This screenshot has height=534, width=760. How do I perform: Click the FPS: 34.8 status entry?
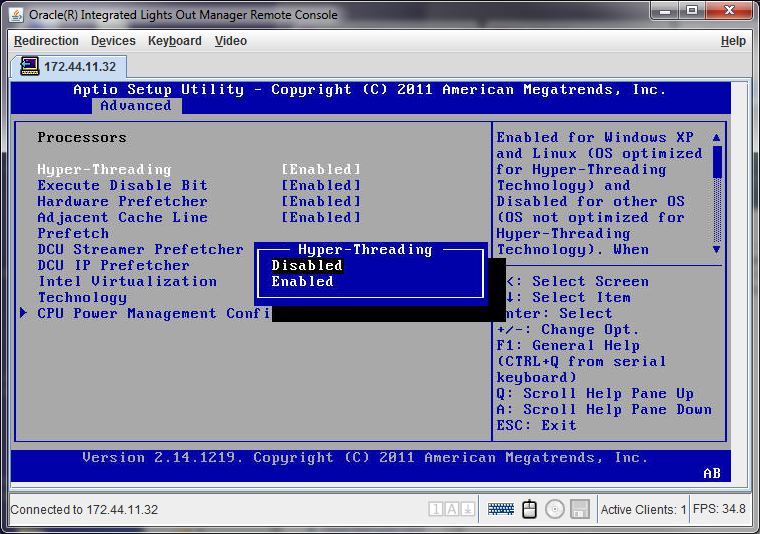[719, 509]
